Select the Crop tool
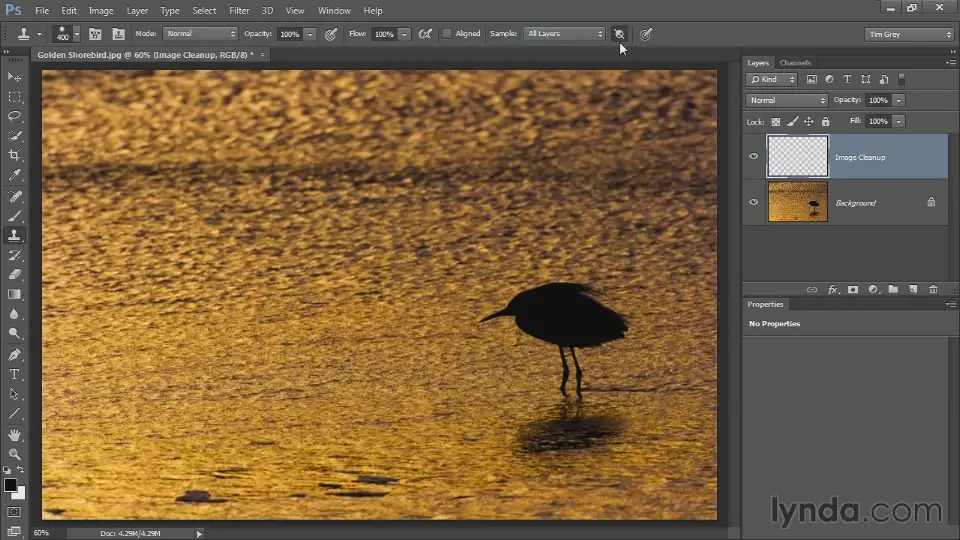This screenshot has height=540, width=960. [x=15, y=156]
